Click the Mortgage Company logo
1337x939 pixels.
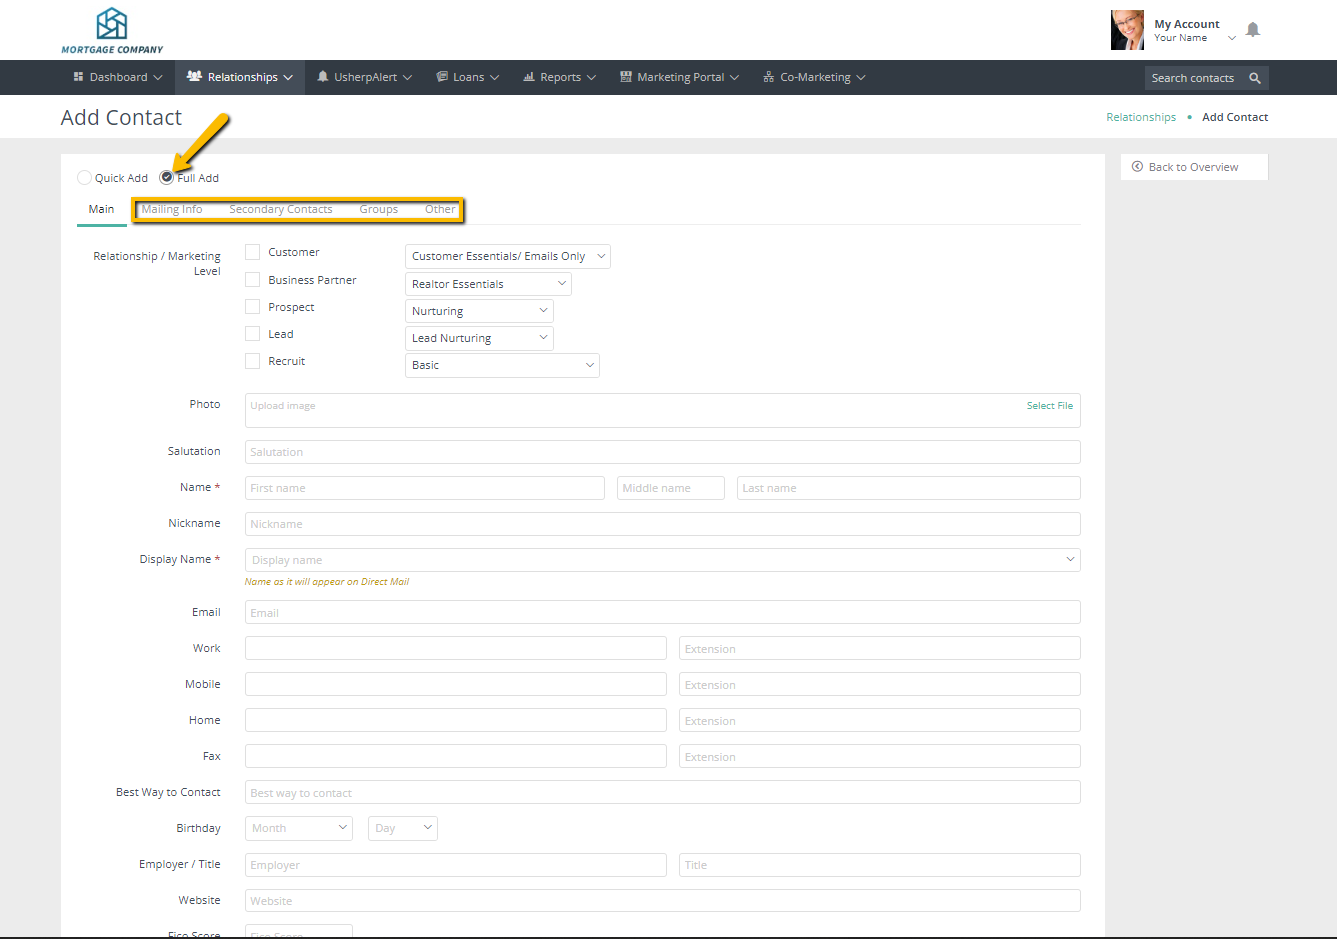[x=112, y=31]
